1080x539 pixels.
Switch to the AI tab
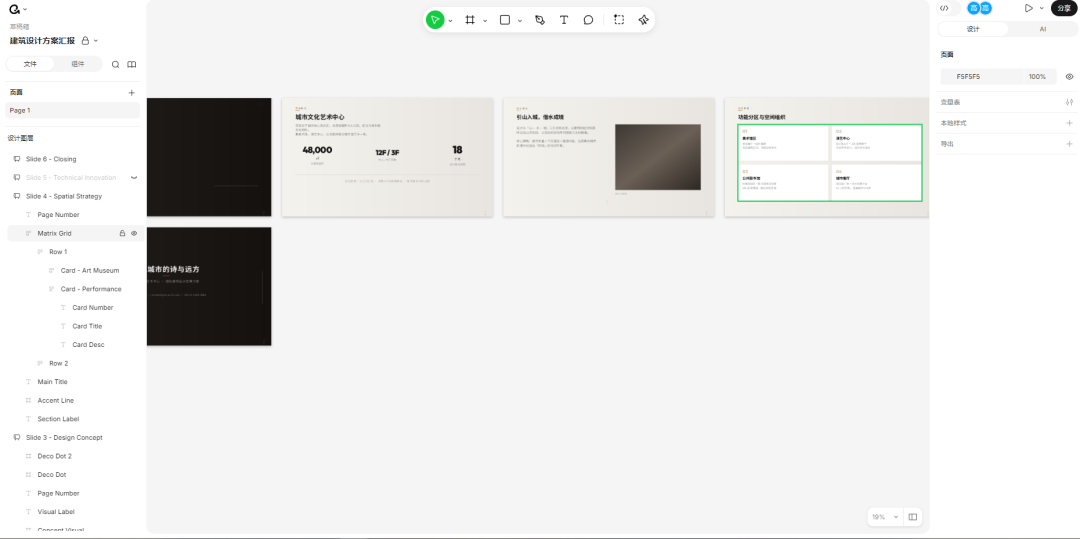[x=1043, y=29]
